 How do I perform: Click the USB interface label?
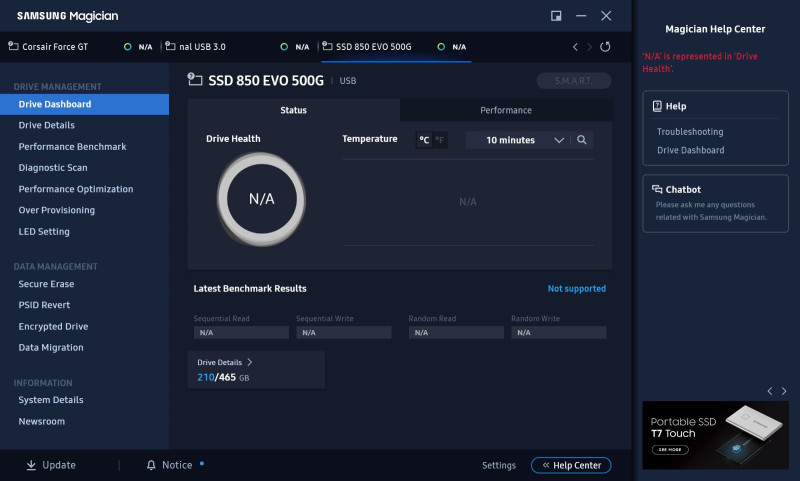click(x=348, y=81)
